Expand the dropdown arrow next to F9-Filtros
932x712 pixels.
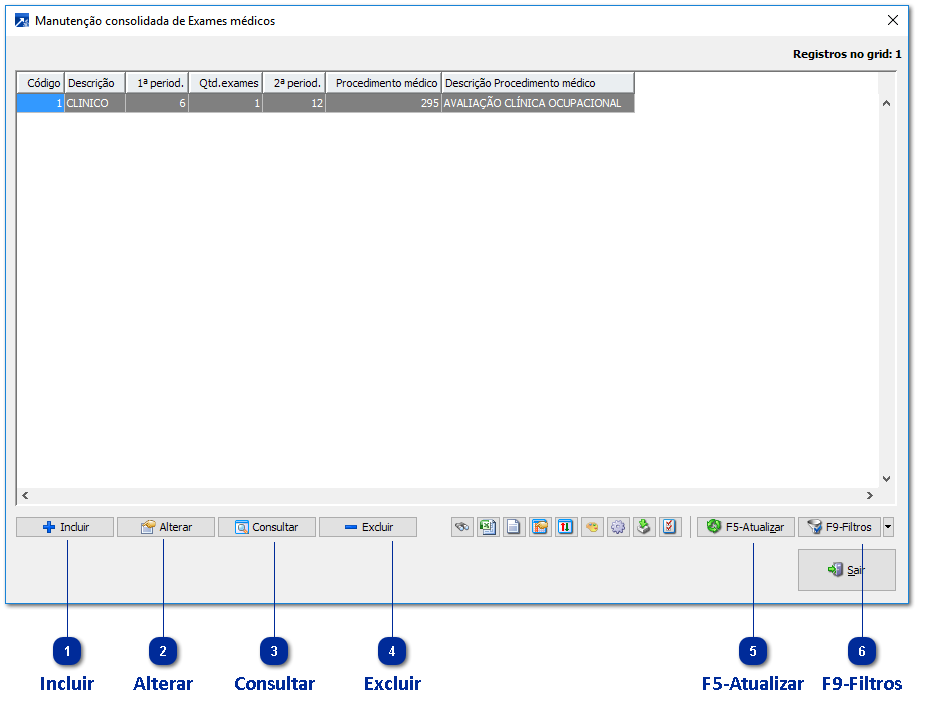click(x=888, y=527)
